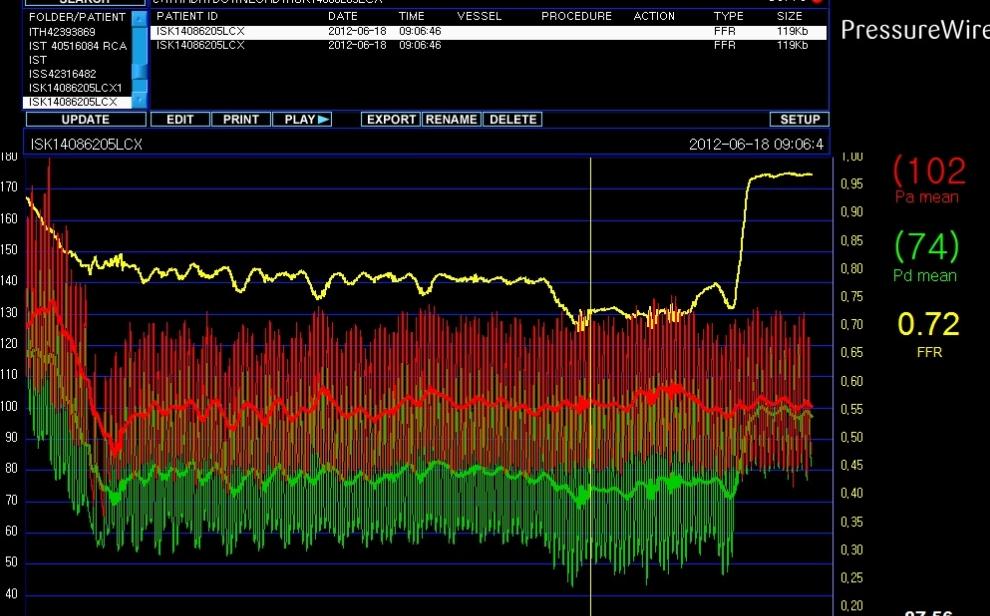This screenshot has height=616, width=990.
Task: Select folder IST 40516084 RCA
Action: click(78, 46)
